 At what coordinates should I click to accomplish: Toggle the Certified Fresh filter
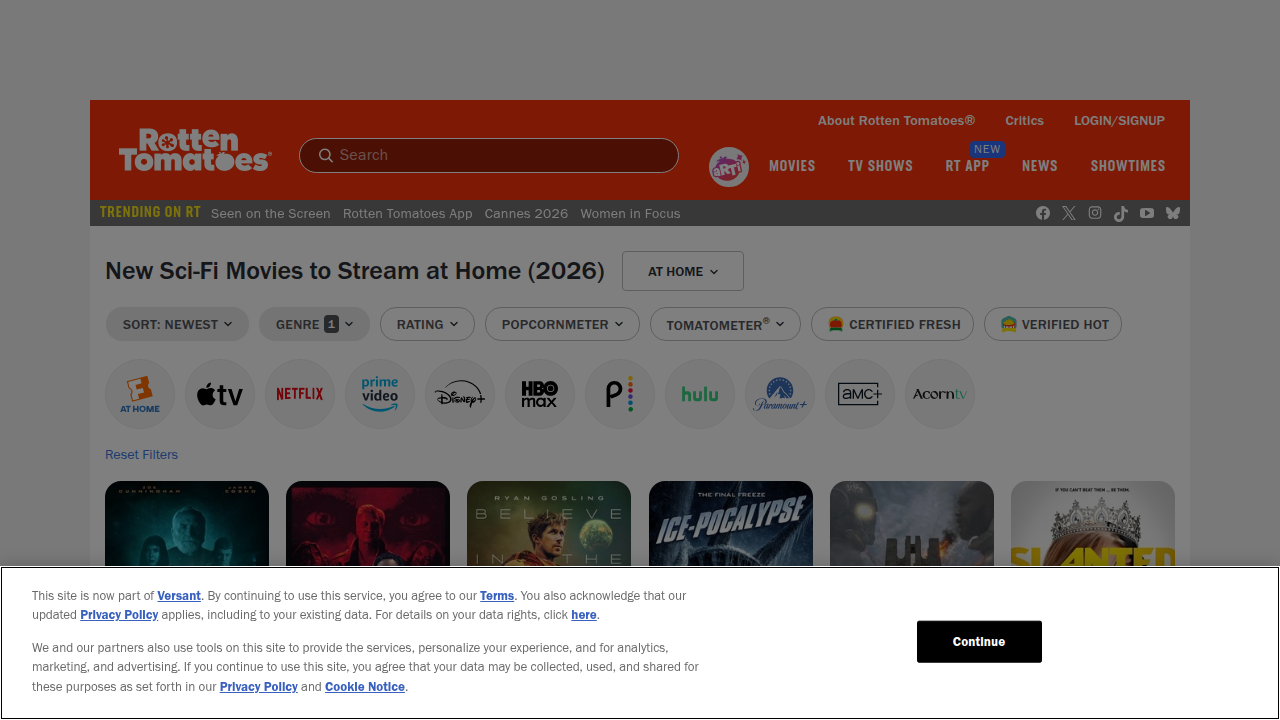pyautogui.click(x=892, y=324)
